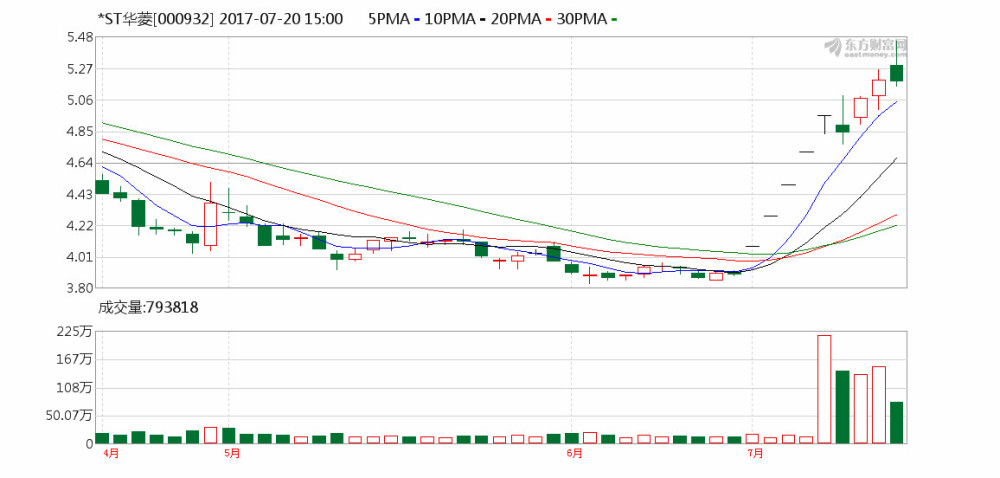1000x478 pixels.
Task: Select the first green candlestick at 4月
Action: coord(102,187)
